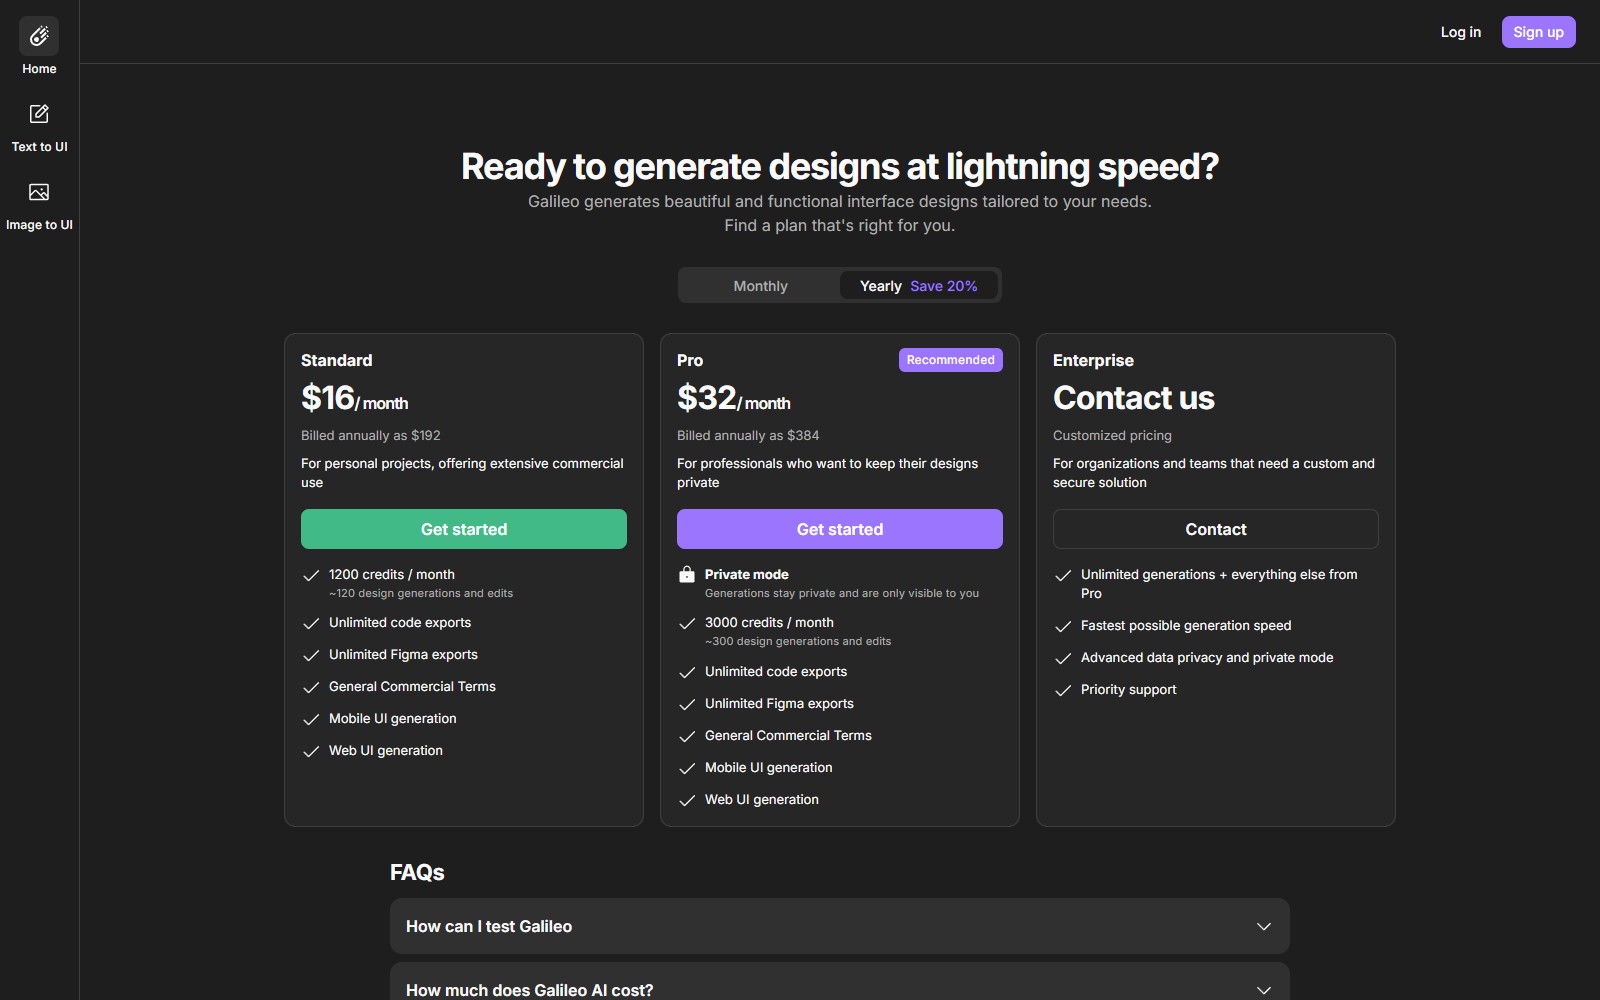The image size is (1600, 1000).
Task: Select Text to UI label in sidebar
Action: [39, 147]
